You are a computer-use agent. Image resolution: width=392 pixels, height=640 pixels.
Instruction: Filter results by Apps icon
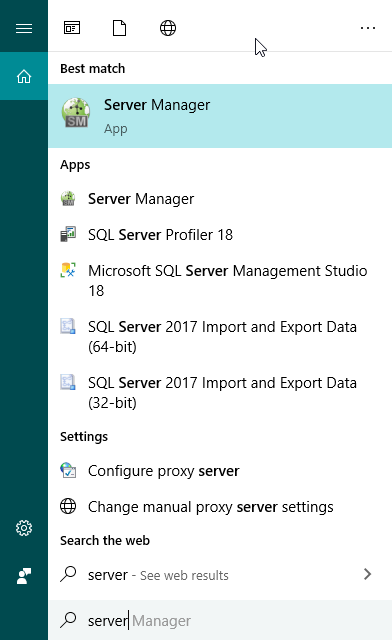(x=72, y=28)
